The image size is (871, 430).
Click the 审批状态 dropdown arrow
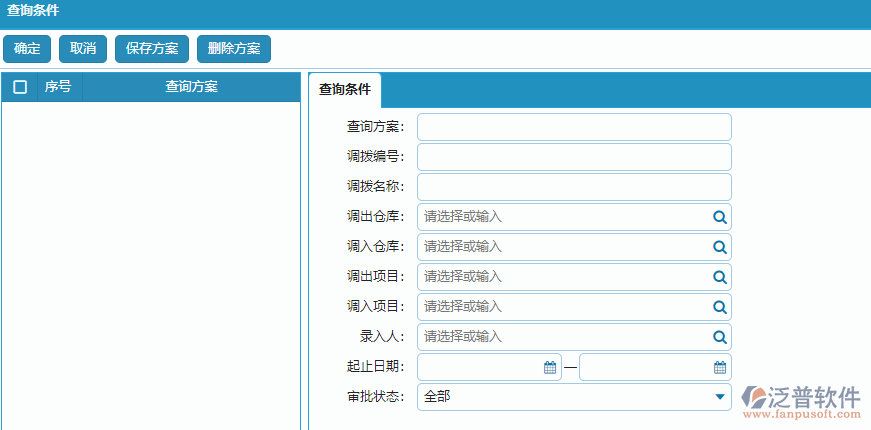click(720, 397)
